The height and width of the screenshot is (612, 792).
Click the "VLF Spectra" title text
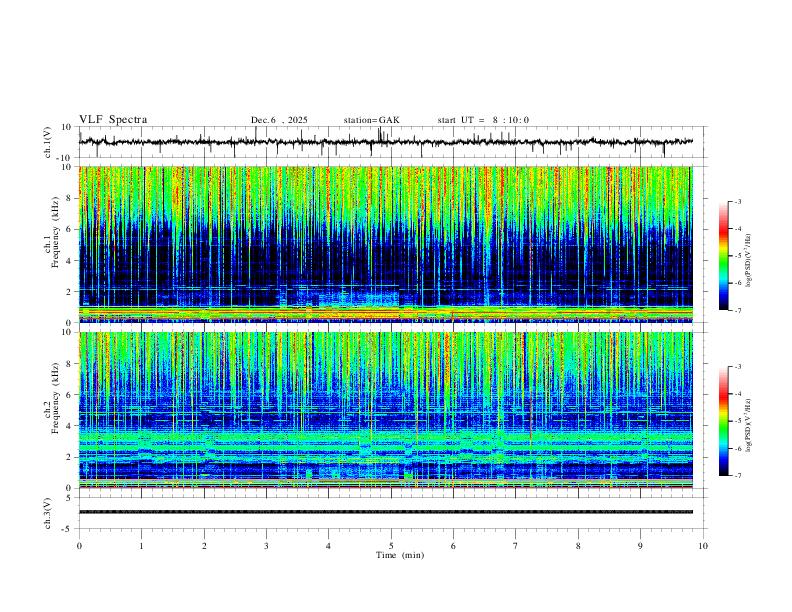click(113, 120)
